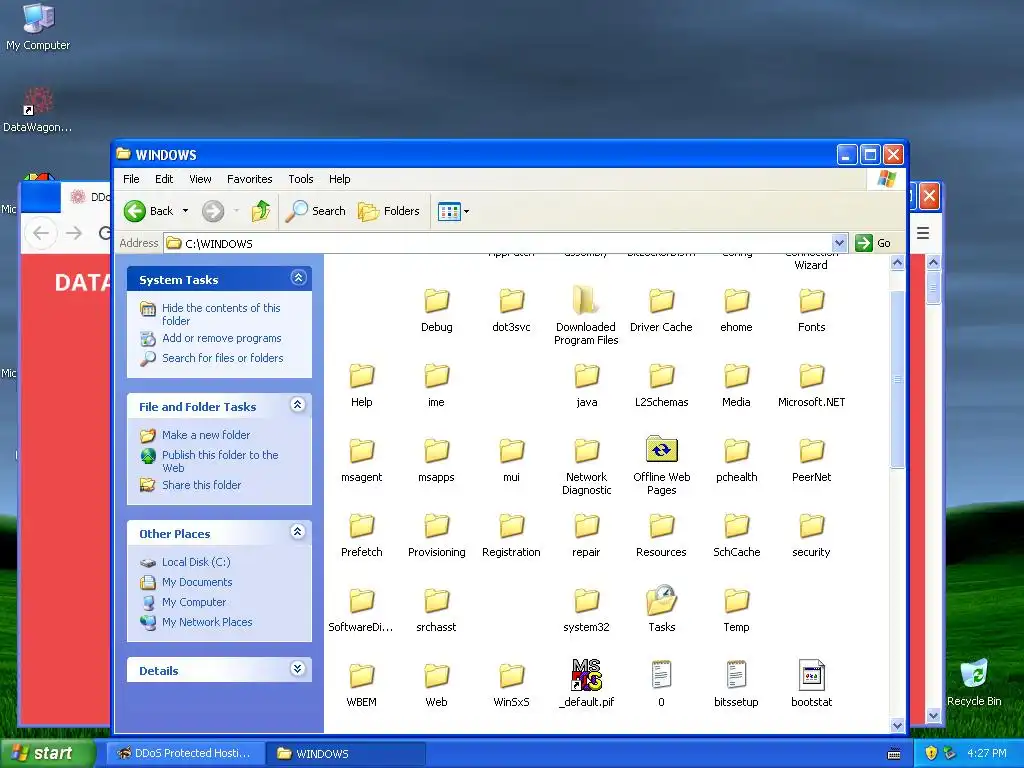Select the WinSxS folder
The width and height of the screenshot is (1024, 768).
click(x=511, y=685)
